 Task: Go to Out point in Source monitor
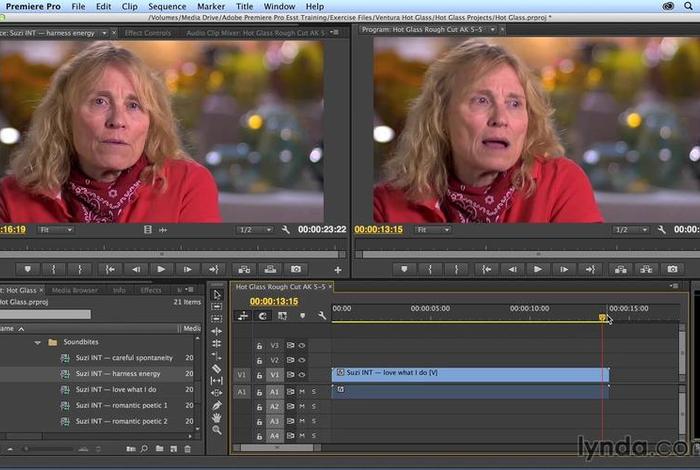click(x=213, y=269)
